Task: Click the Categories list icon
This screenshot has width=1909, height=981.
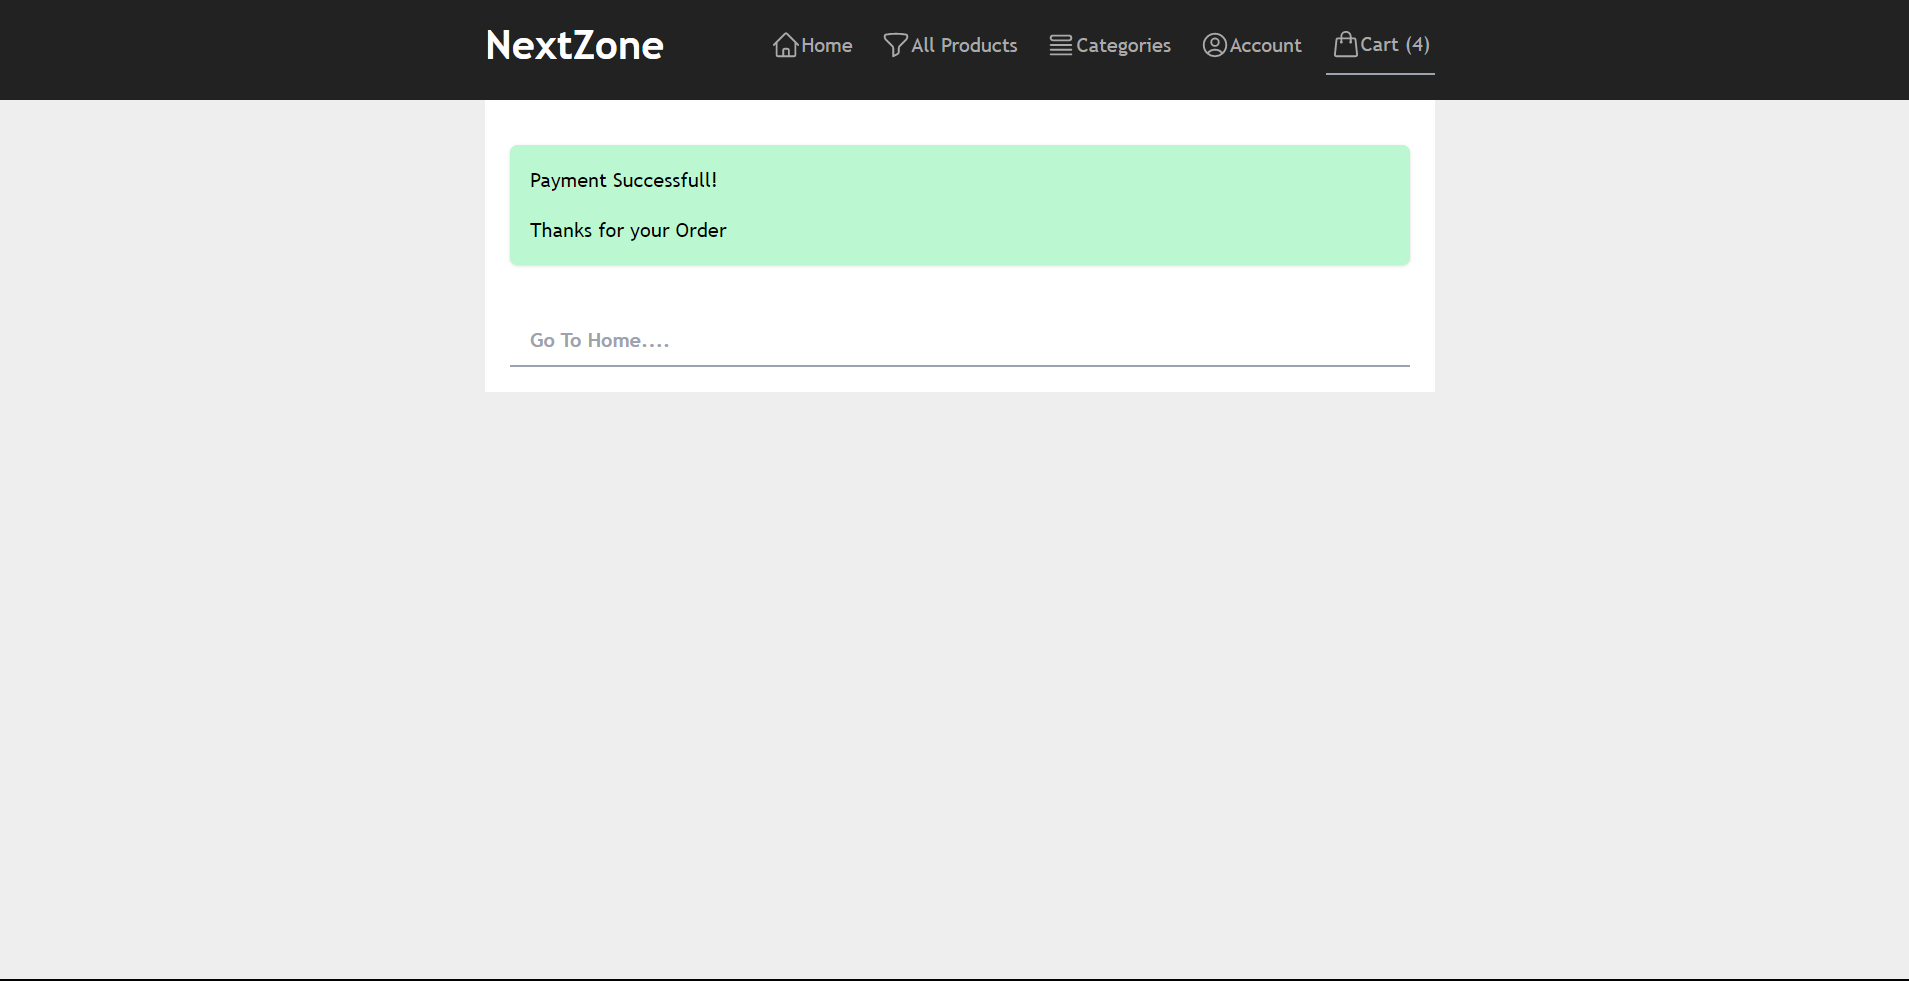Action: pos(1060,45)
